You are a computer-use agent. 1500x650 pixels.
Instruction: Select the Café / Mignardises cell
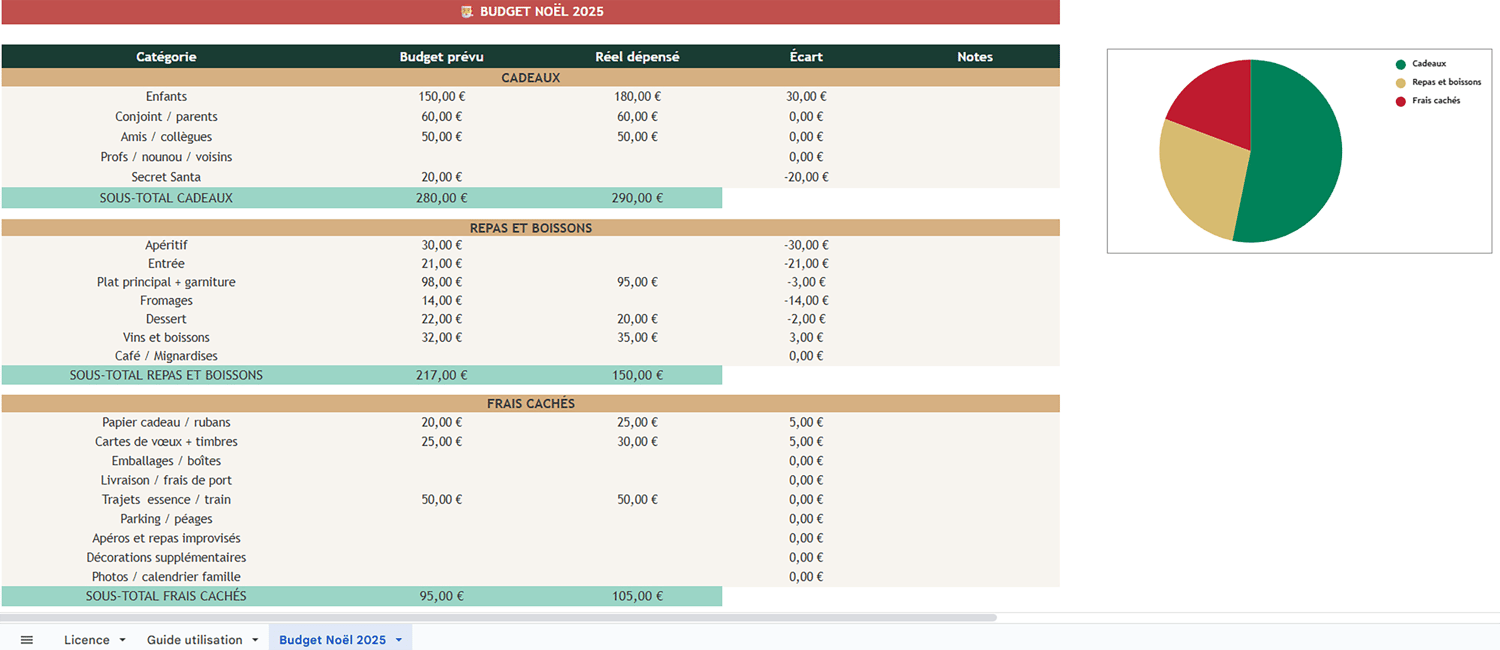(166, 356)
